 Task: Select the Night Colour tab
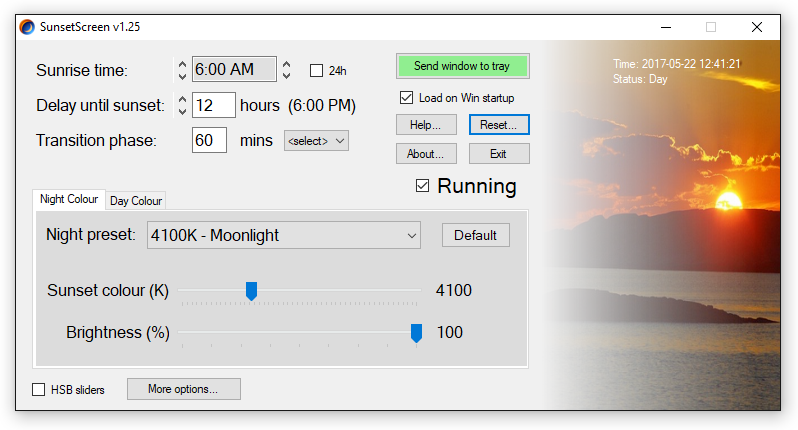click(69, 199)
